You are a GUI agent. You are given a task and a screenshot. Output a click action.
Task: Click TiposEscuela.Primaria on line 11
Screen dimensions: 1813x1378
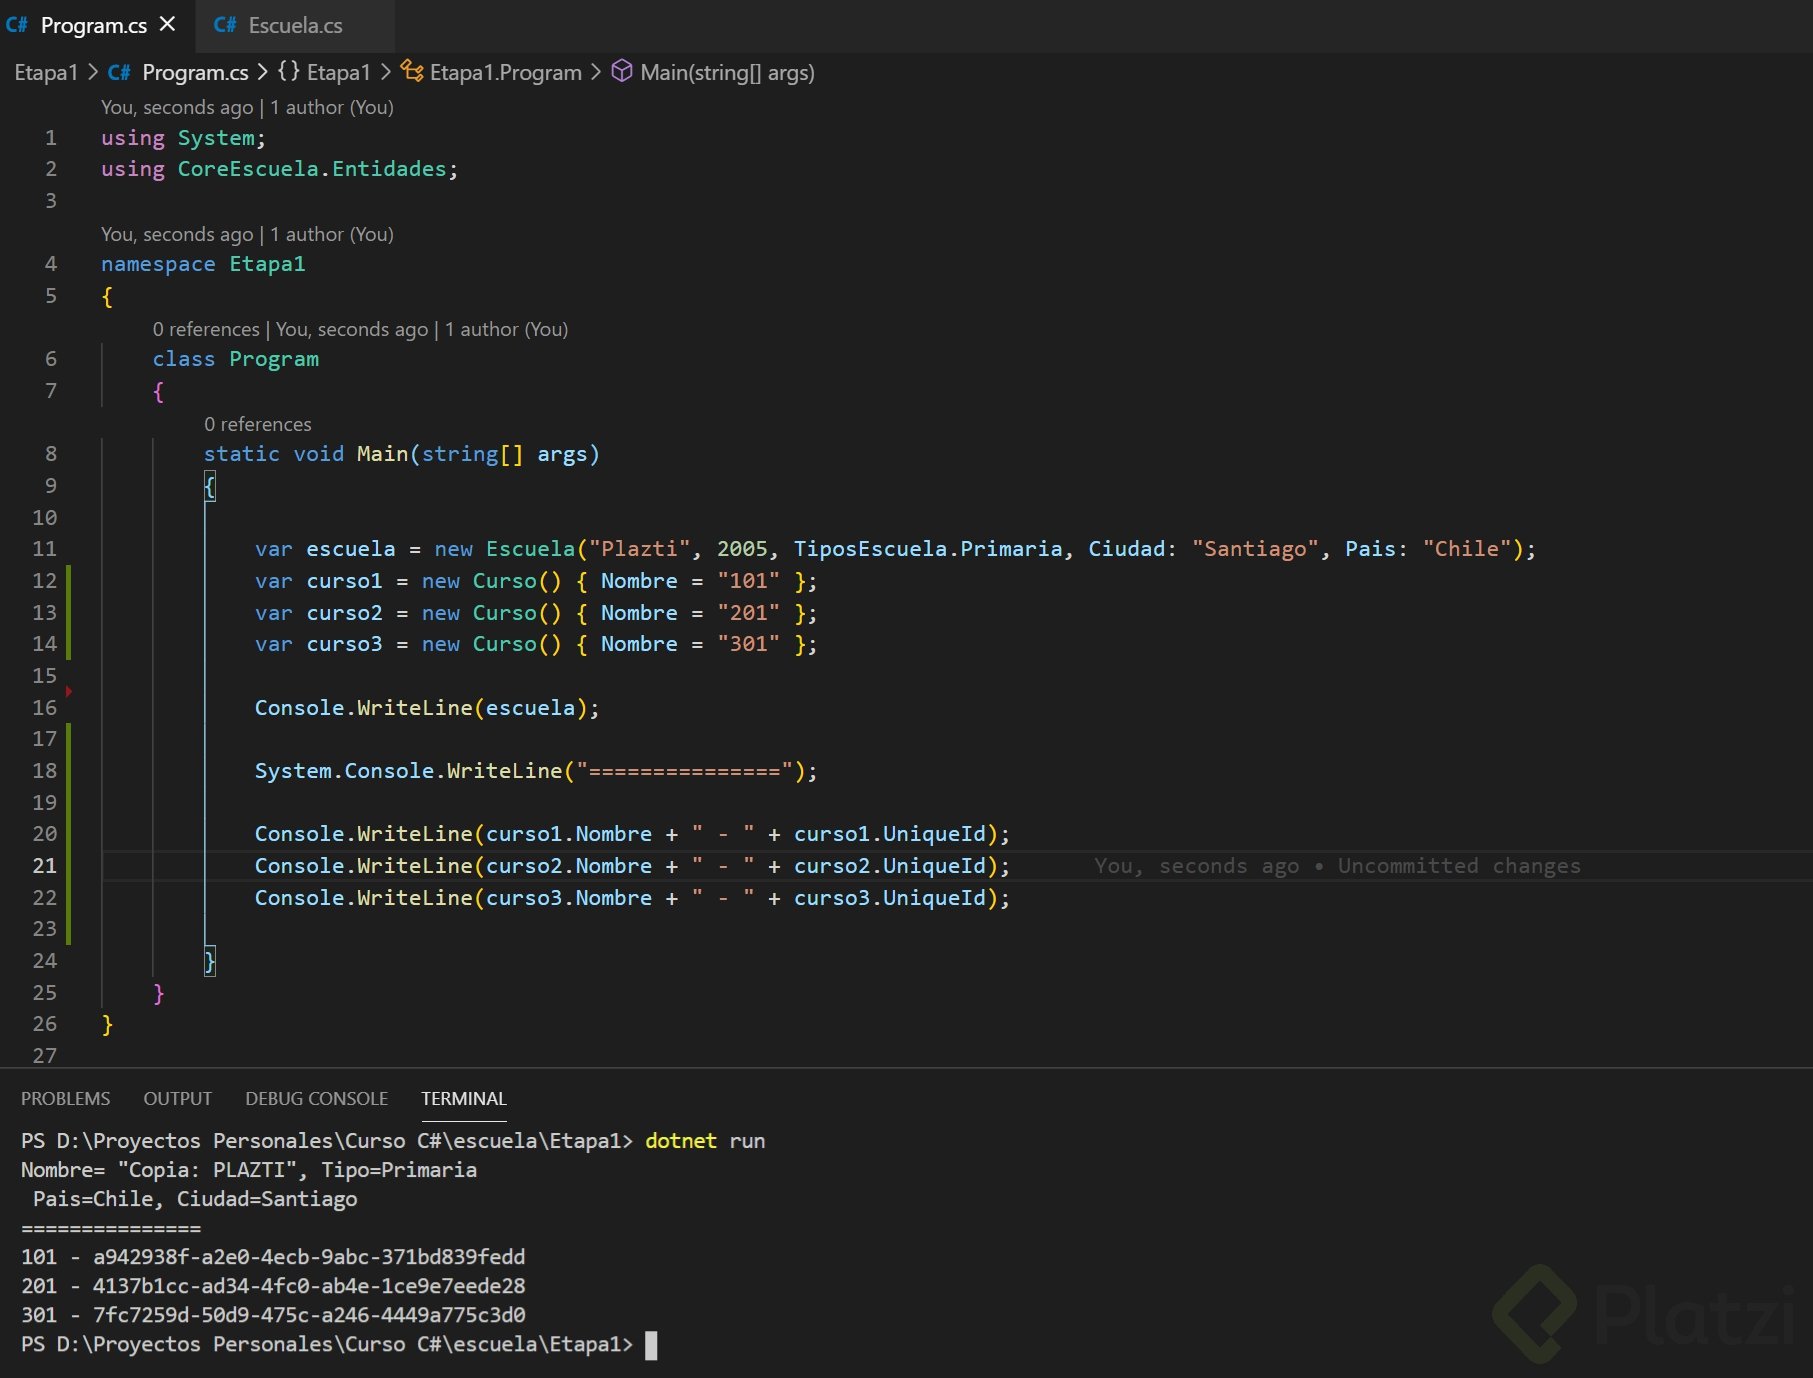928,549
